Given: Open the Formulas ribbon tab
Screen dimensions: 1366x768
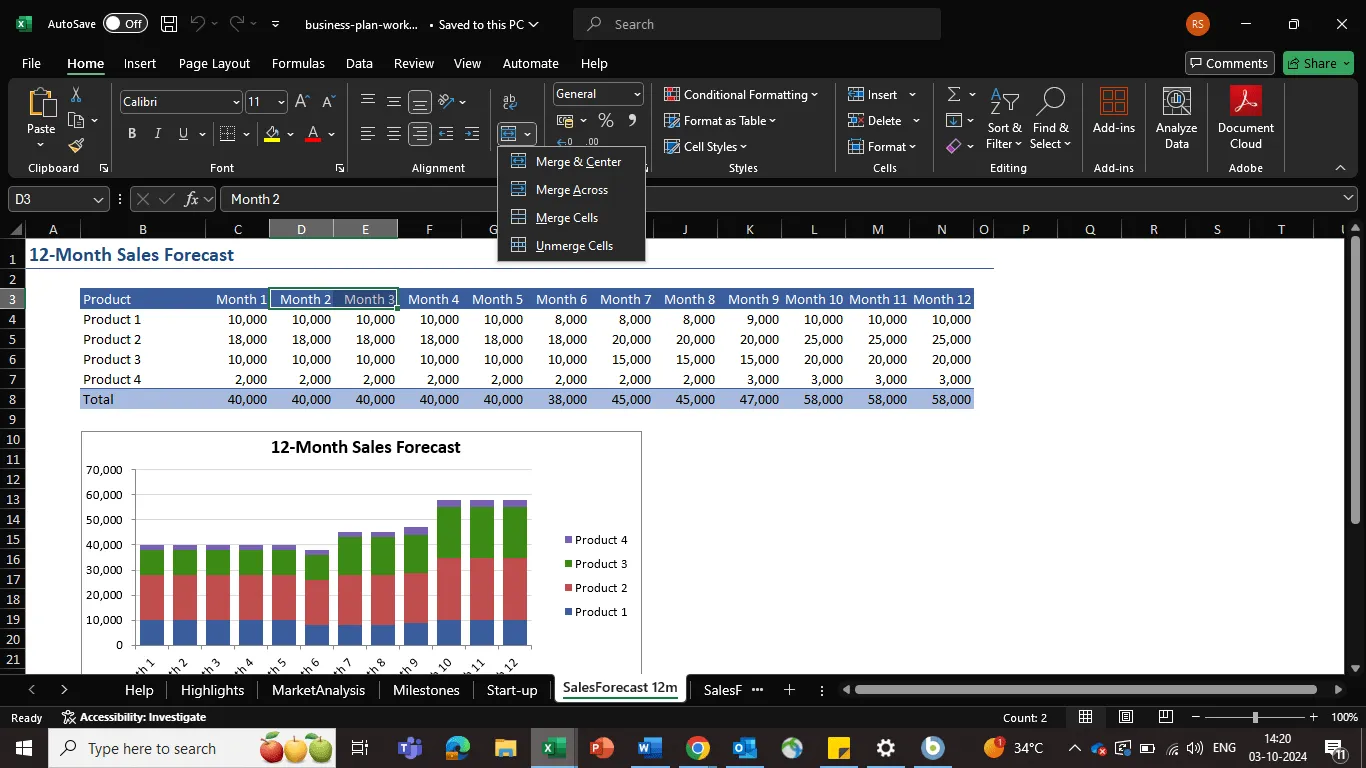Looking at the screenshot, I should coord(298,63).
